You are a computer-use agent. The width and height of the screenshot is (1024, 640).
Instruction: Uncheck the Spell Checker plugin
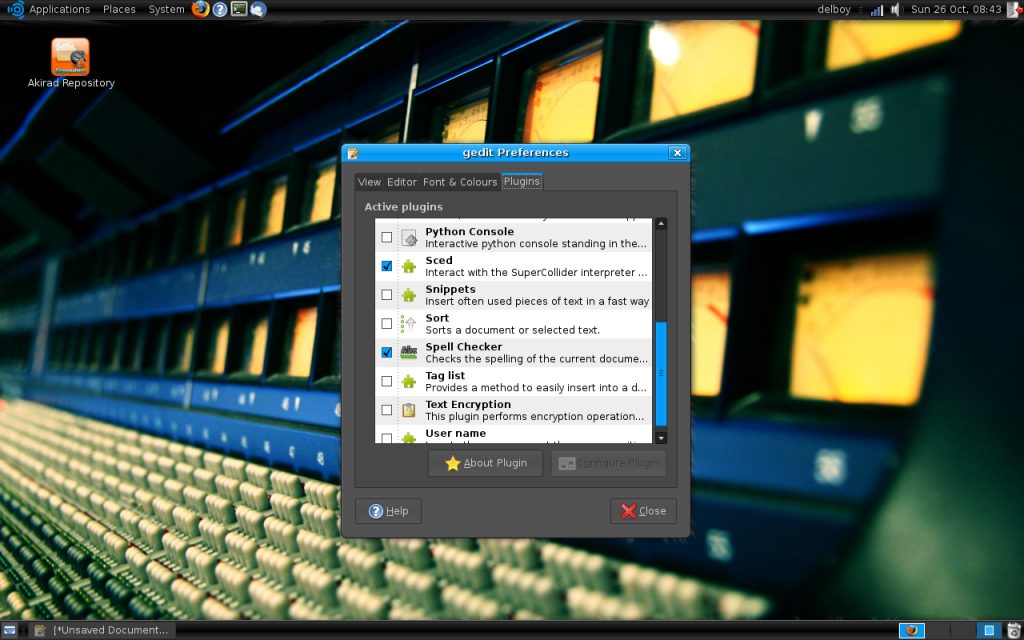click(x=387, y=352)
